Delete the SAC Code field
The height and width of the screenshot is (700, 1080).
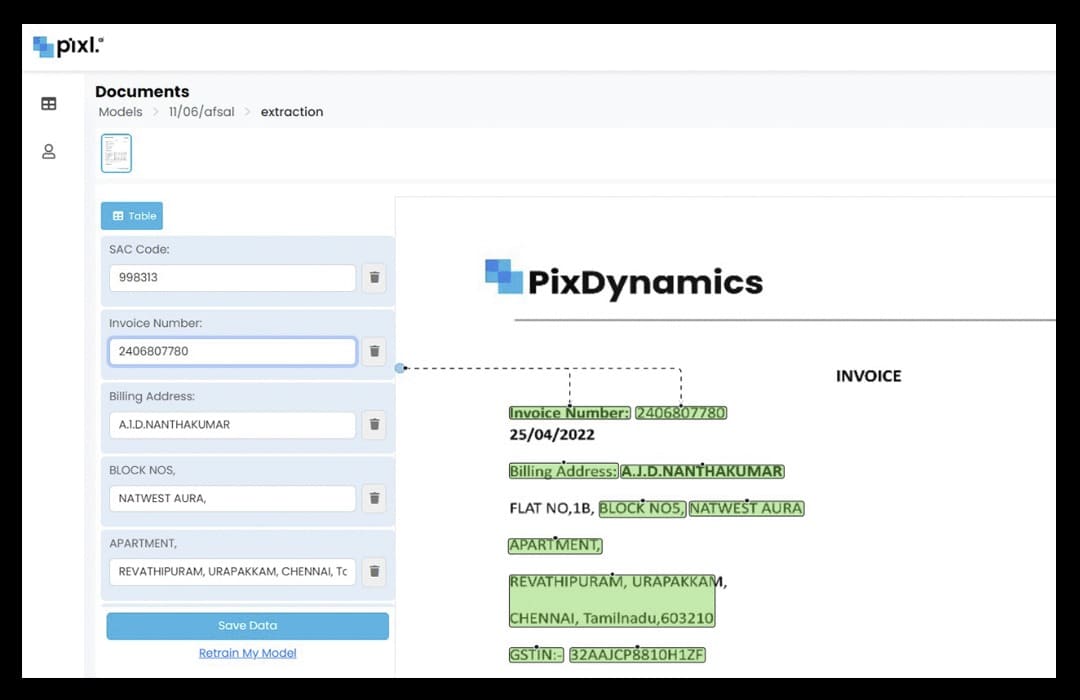pyautogui.click(x=375, y=278)
